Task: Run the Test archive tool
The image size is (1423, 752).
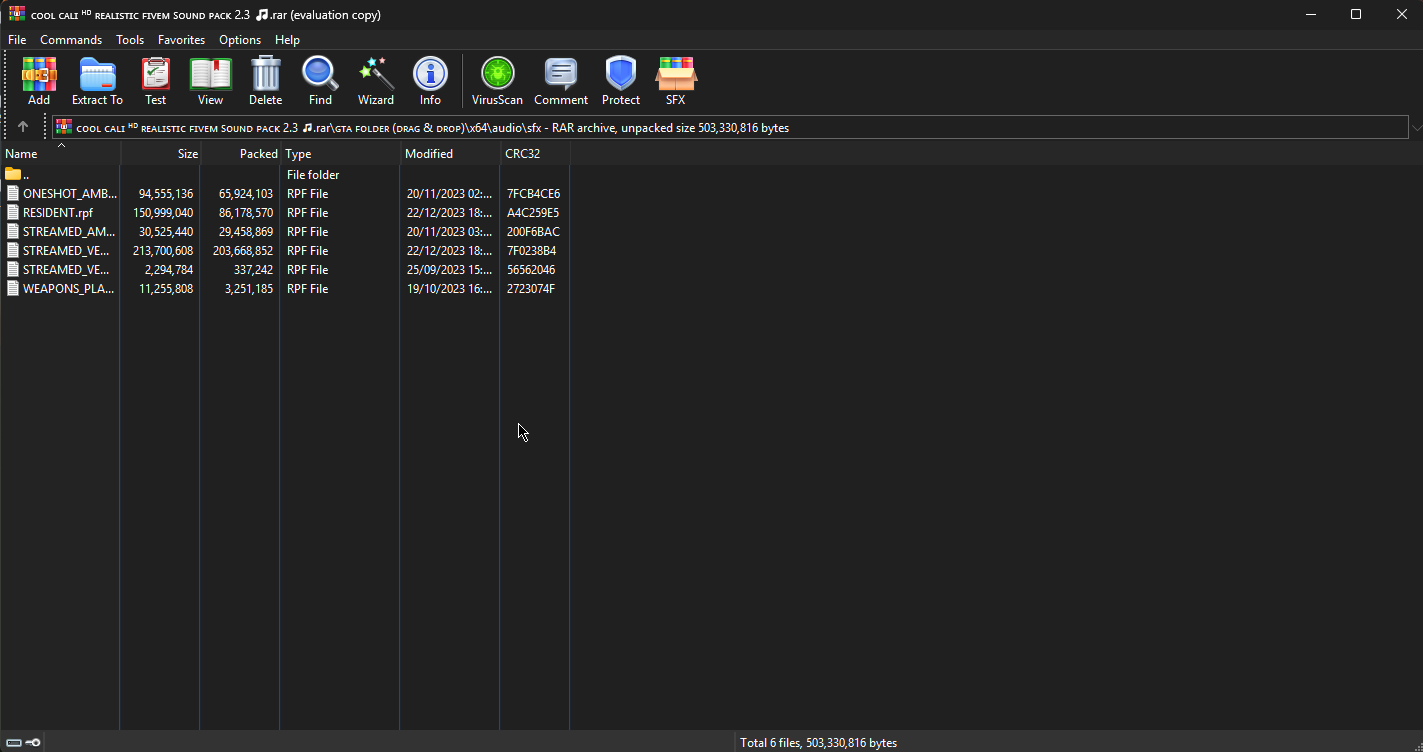Action: click(155, 81)
